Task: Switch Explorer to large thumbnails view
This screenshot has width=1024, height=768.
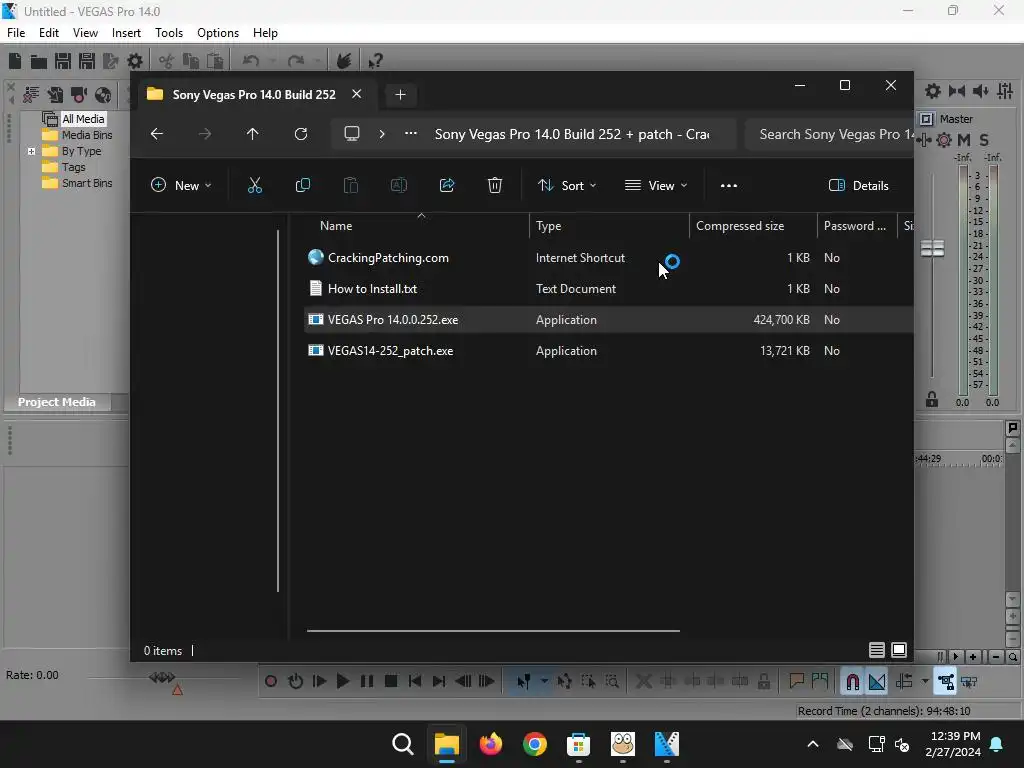Action: 899,650
